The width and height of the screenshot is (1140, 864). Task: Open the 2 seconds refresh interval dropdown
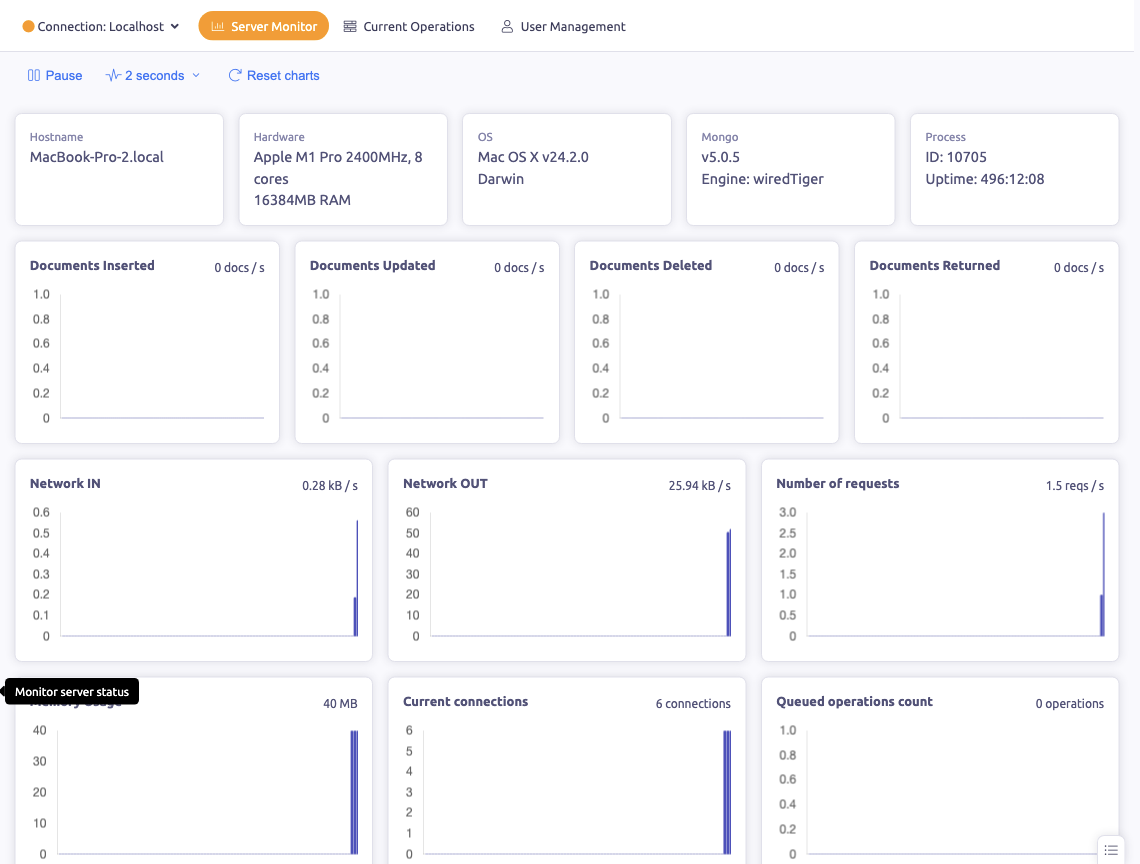(x=152, y=75)
